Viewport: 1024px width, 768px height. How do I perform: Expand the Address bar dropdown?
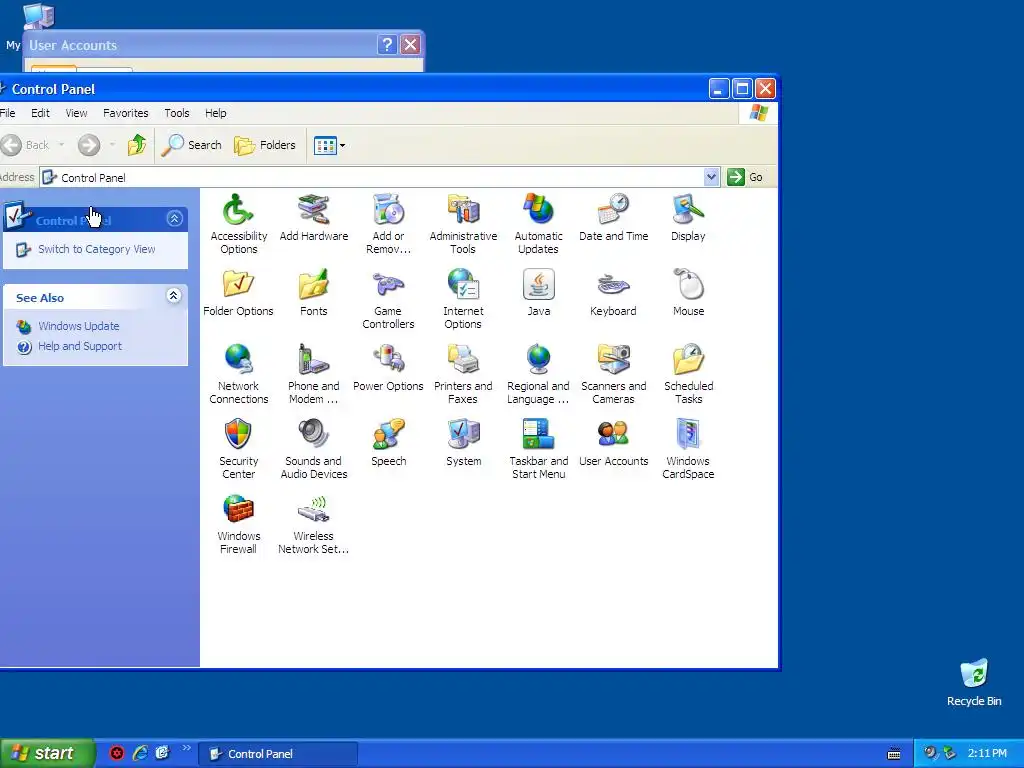point(711,177)
